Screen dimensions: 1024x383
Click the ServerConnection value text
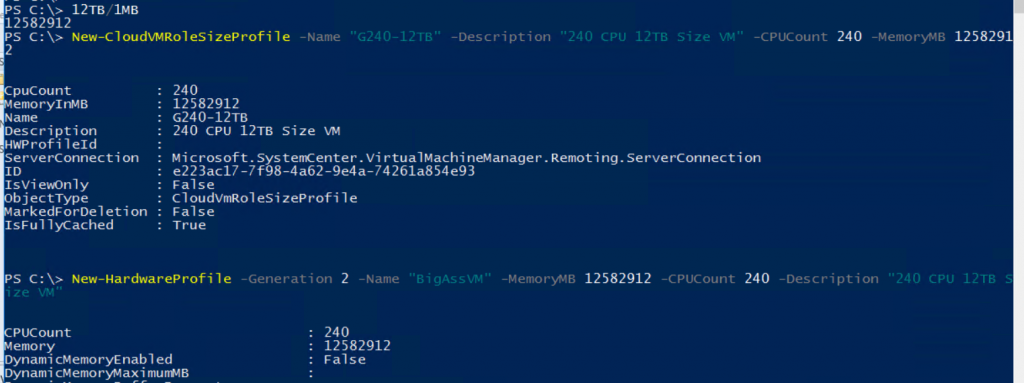[x=466, y=158]
